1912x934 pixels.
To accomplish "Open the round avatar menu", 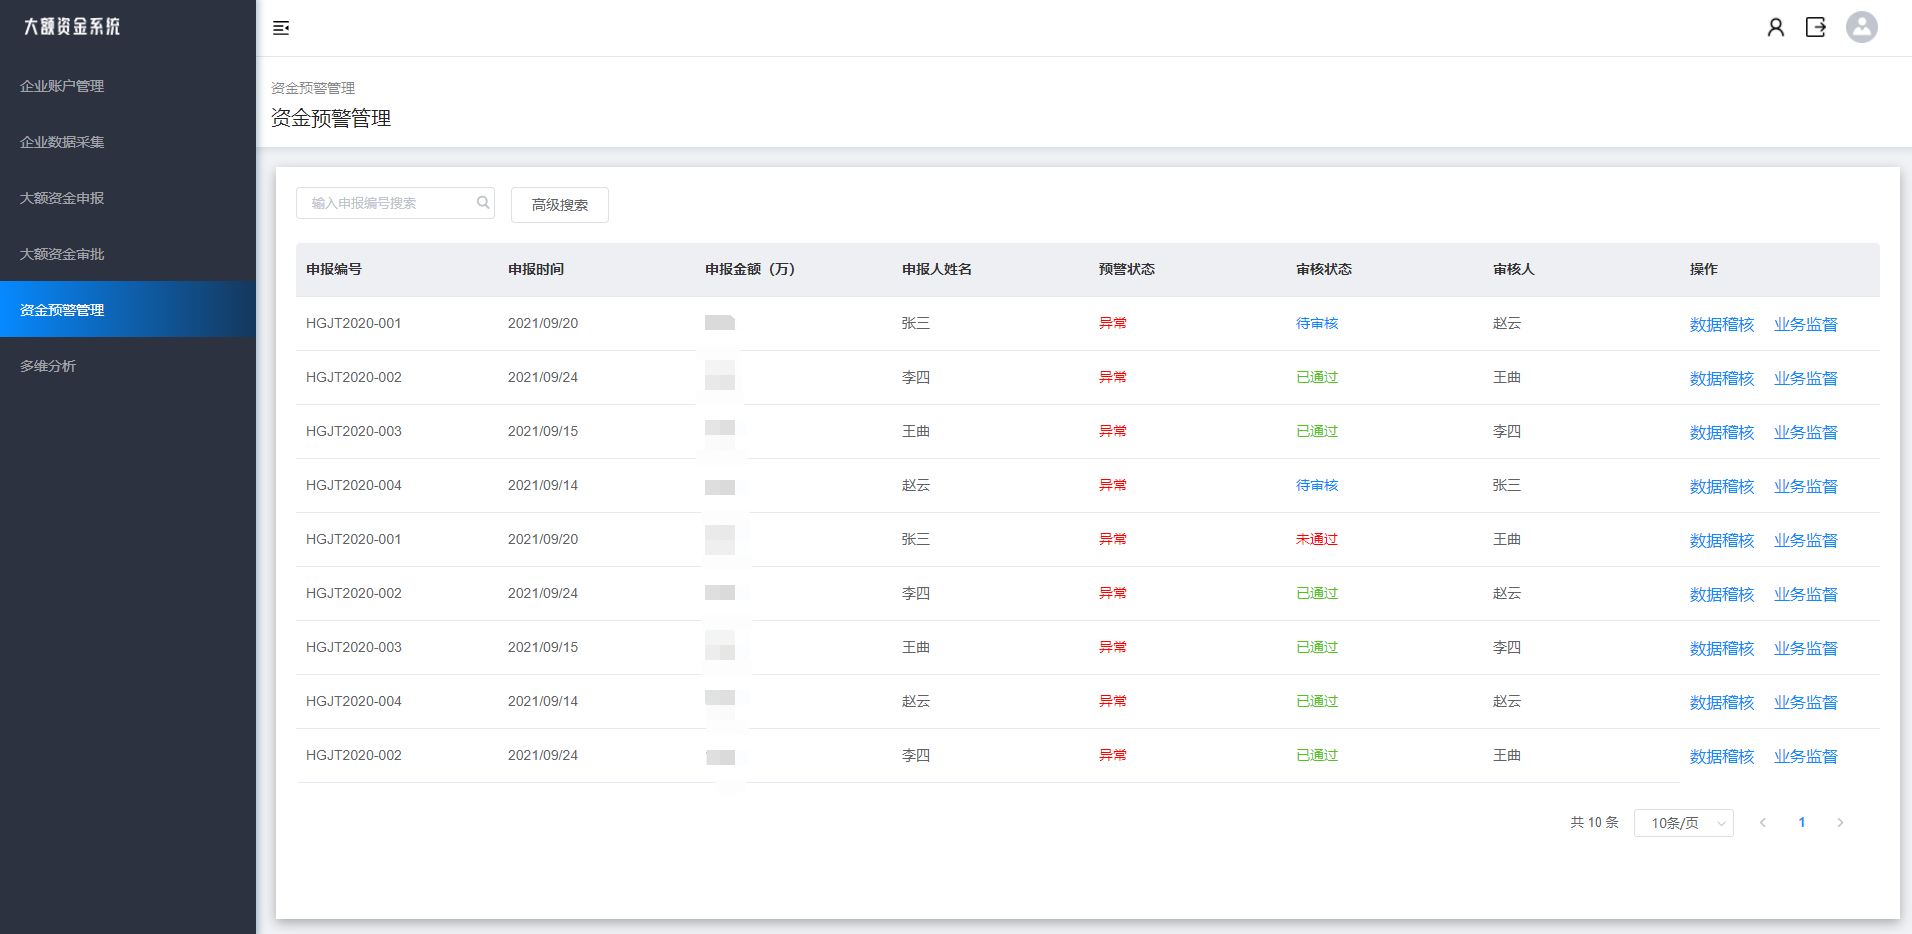I will (x=1862, y=27).
